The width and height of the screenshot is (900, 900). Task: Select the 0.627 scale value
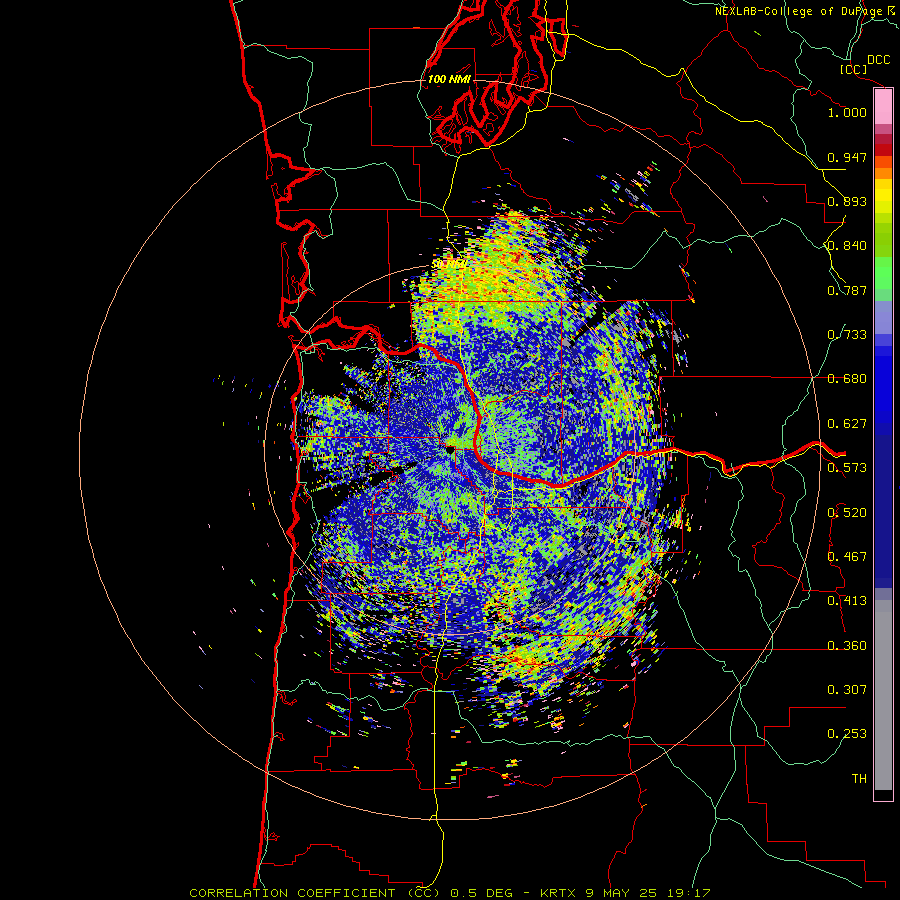pyautogui.click(x=847, y=424)
